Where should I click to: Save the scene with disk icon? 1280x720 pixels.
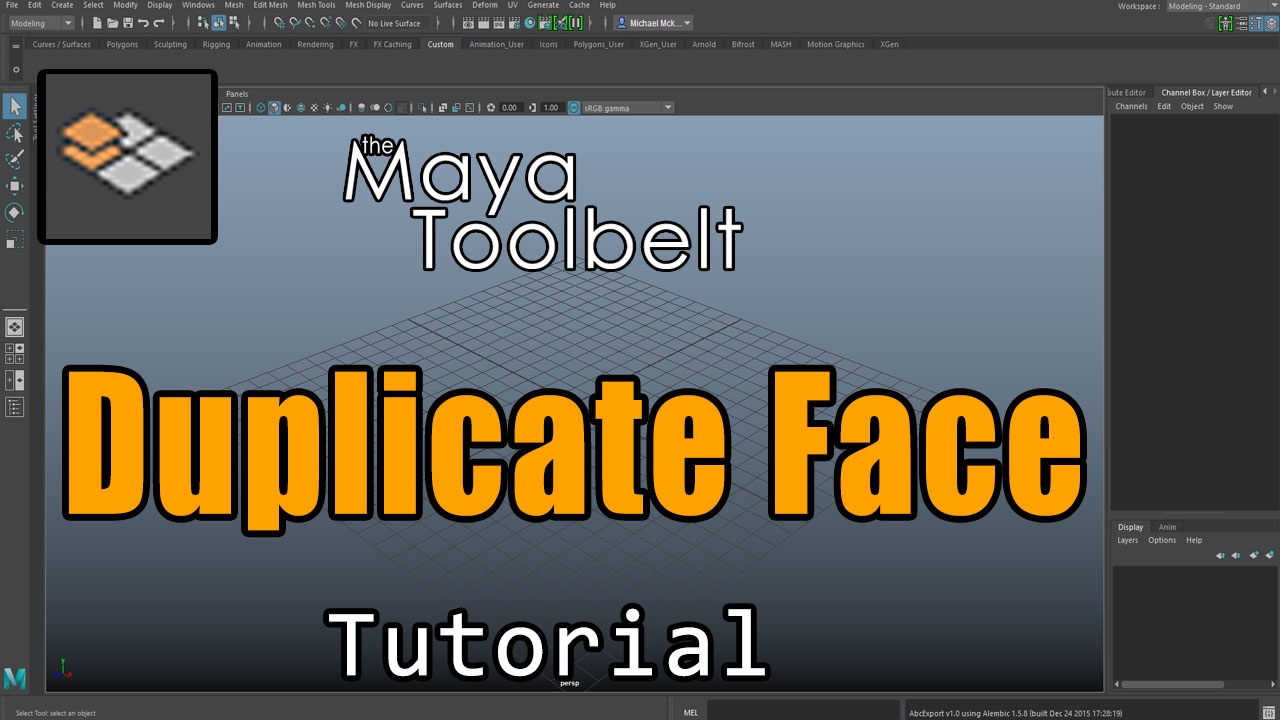coord(128,23)
